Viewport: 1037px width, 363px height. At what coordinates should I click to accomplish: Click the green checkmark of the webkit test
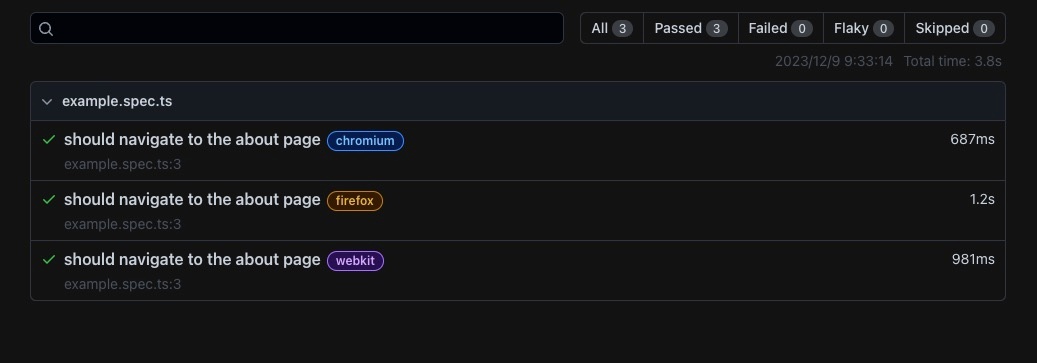[48, 259]
